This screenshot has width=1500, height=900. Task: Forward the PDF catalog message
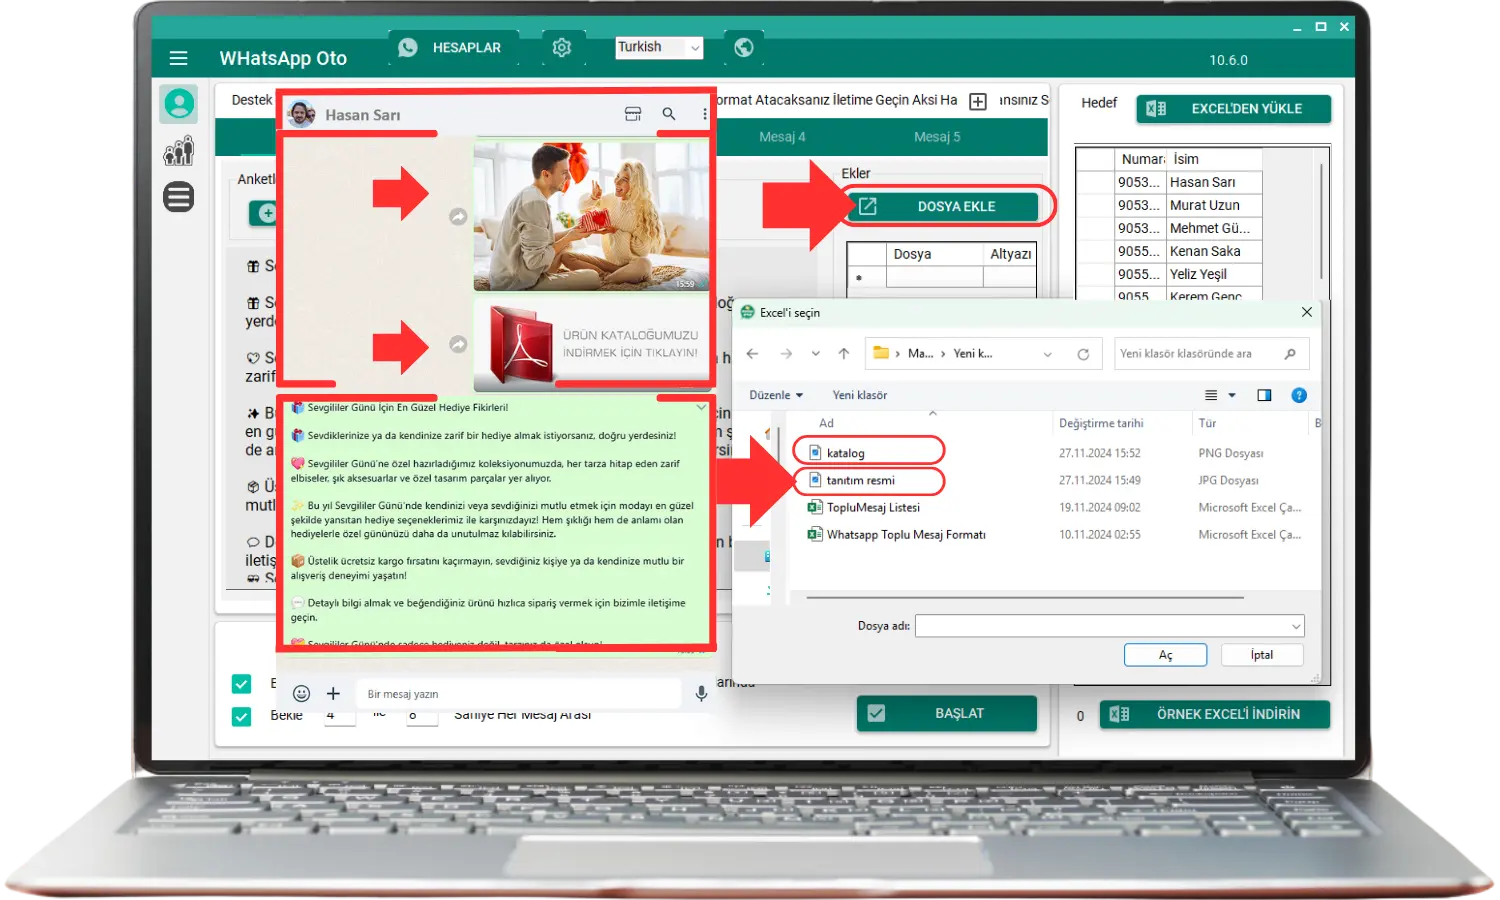tap(458, 344)
